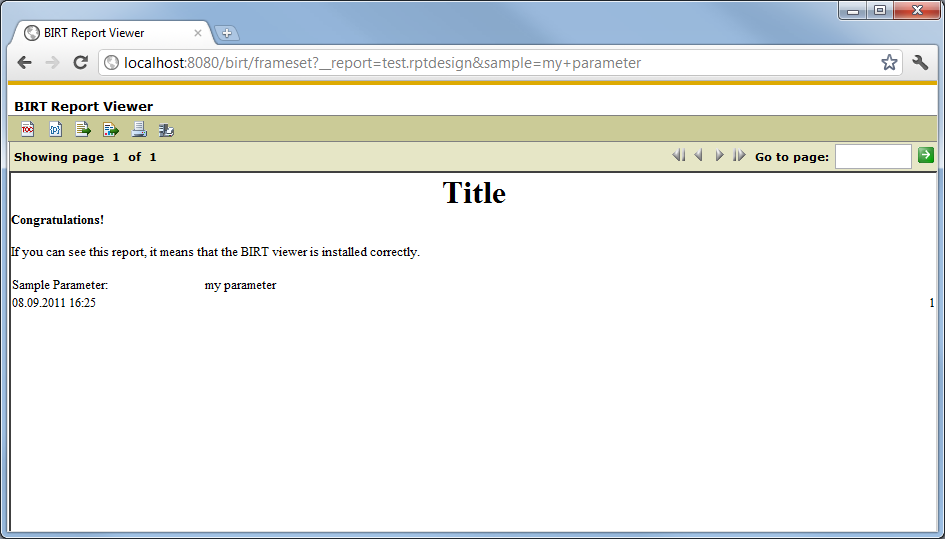Minimize the browser window
This screenshot has width=945, height=539.
pyautogui.click(x=852, y=10)
